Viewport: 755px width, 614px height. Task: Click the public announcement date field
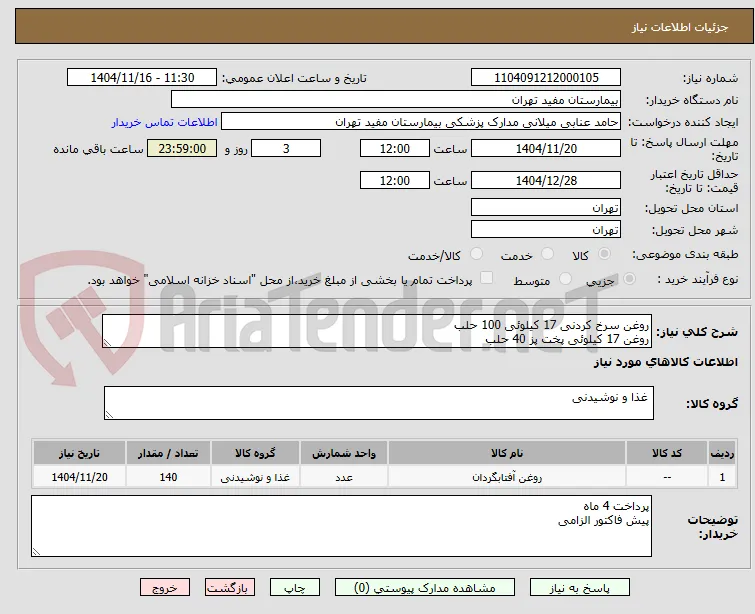point(142,78)
